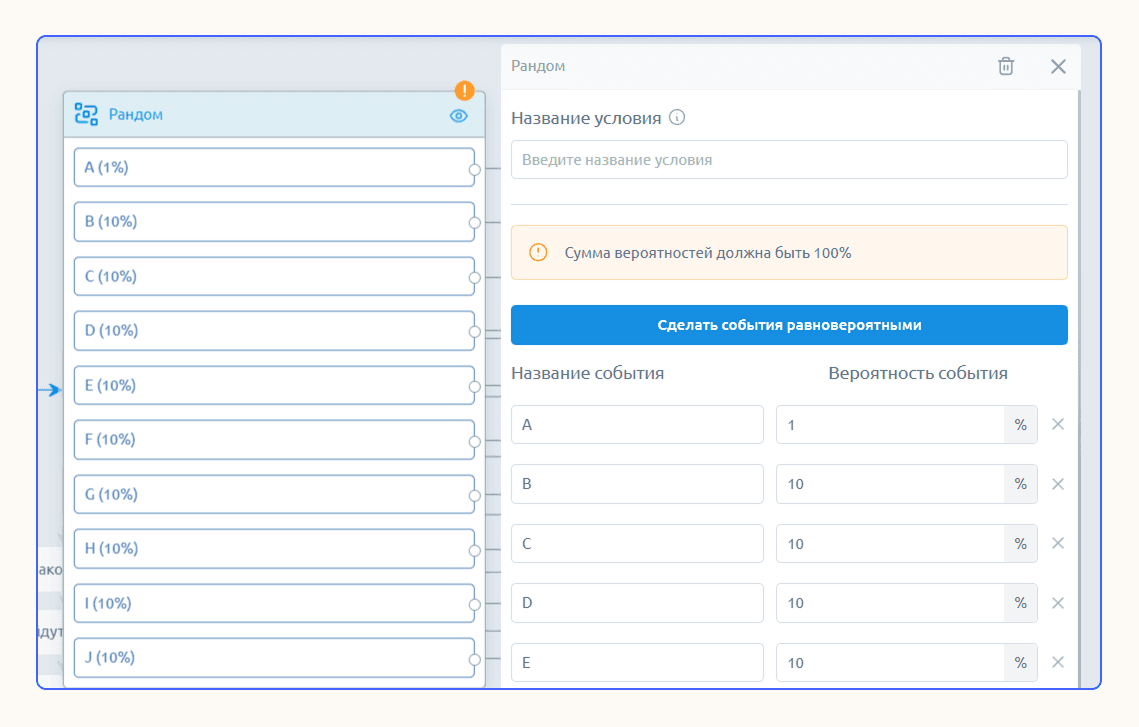Remove event A with its X icon
The height and width of the screenshot is (727, 1139).
point(1058,424)
